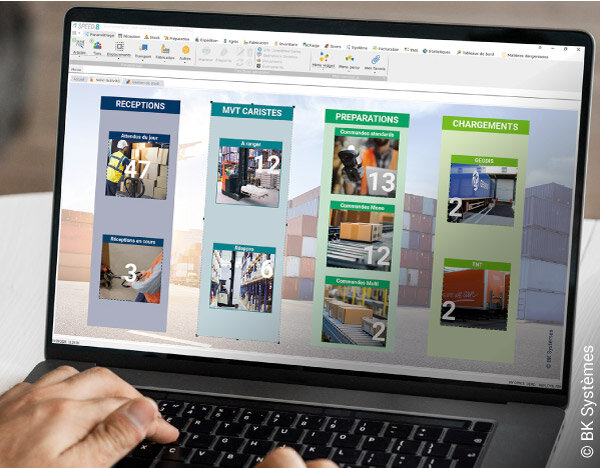Open the Menu Métier ribbon icon
The width and height of the screenshot is (600, 468).
click(x=349, y=61)
